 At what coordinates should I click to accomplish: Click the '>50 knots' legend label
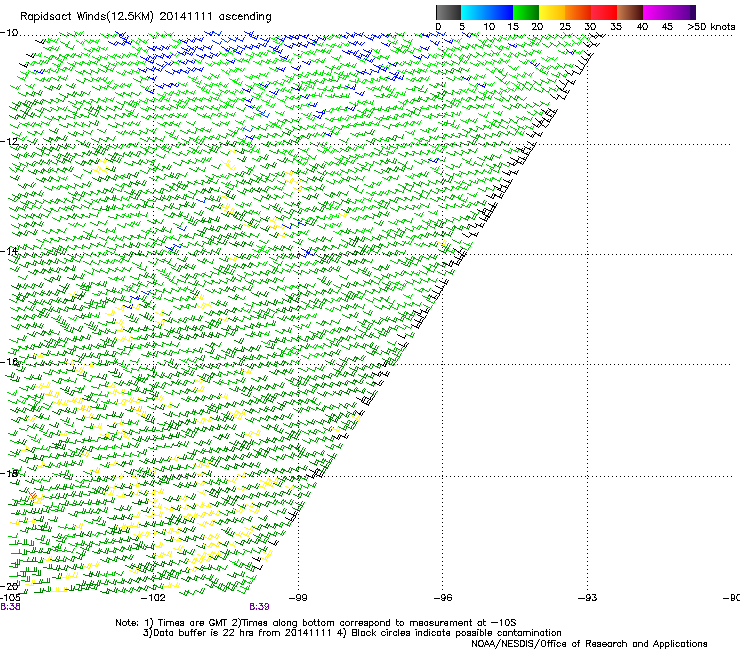click(x=711, y=27)
